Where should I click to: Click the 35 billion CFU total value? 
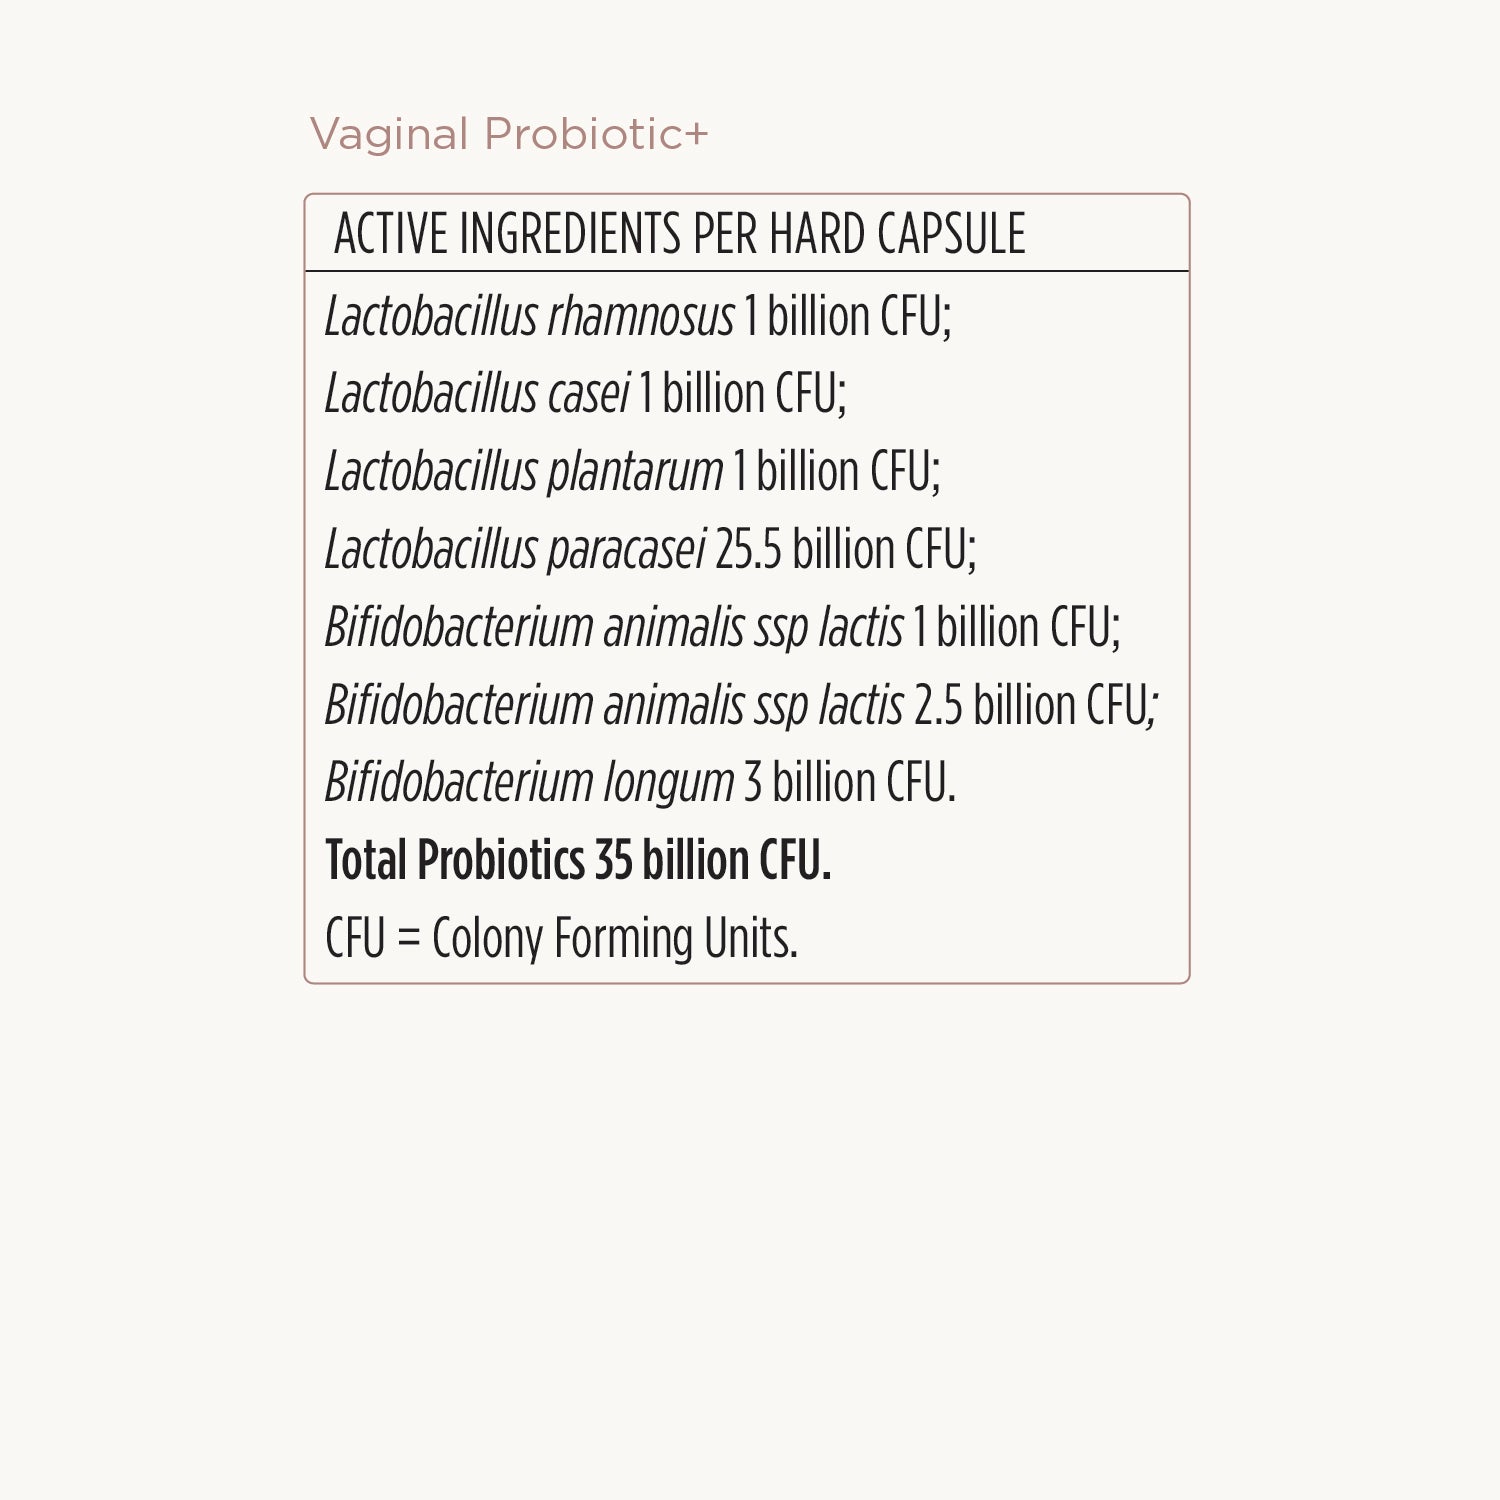pyautogui.click(x=712, y=861)
